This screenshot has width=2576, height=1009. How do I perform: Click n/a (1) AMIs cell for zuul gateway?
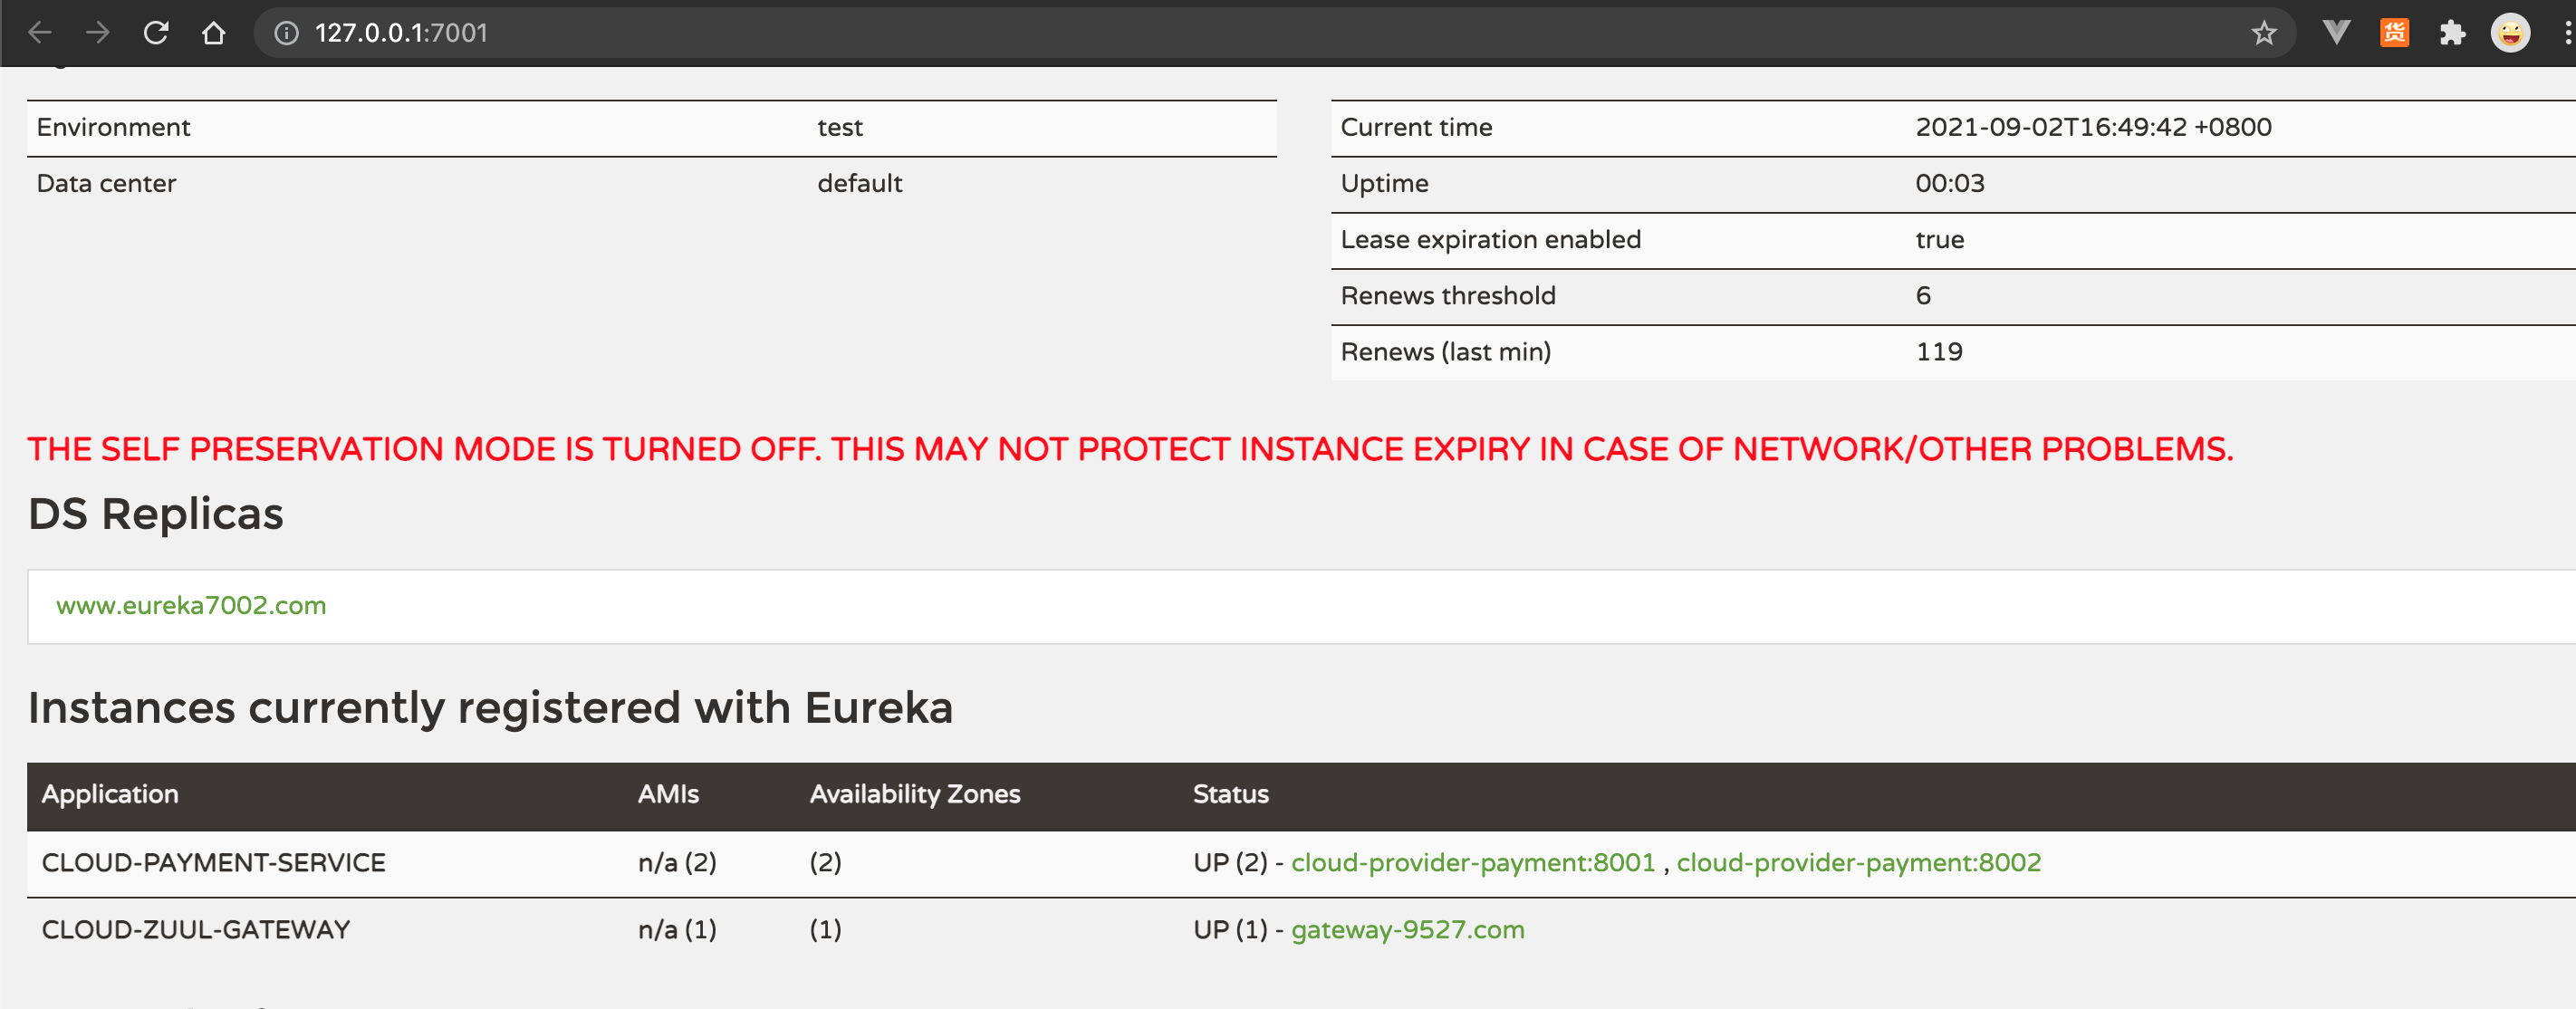pos(677,929)
